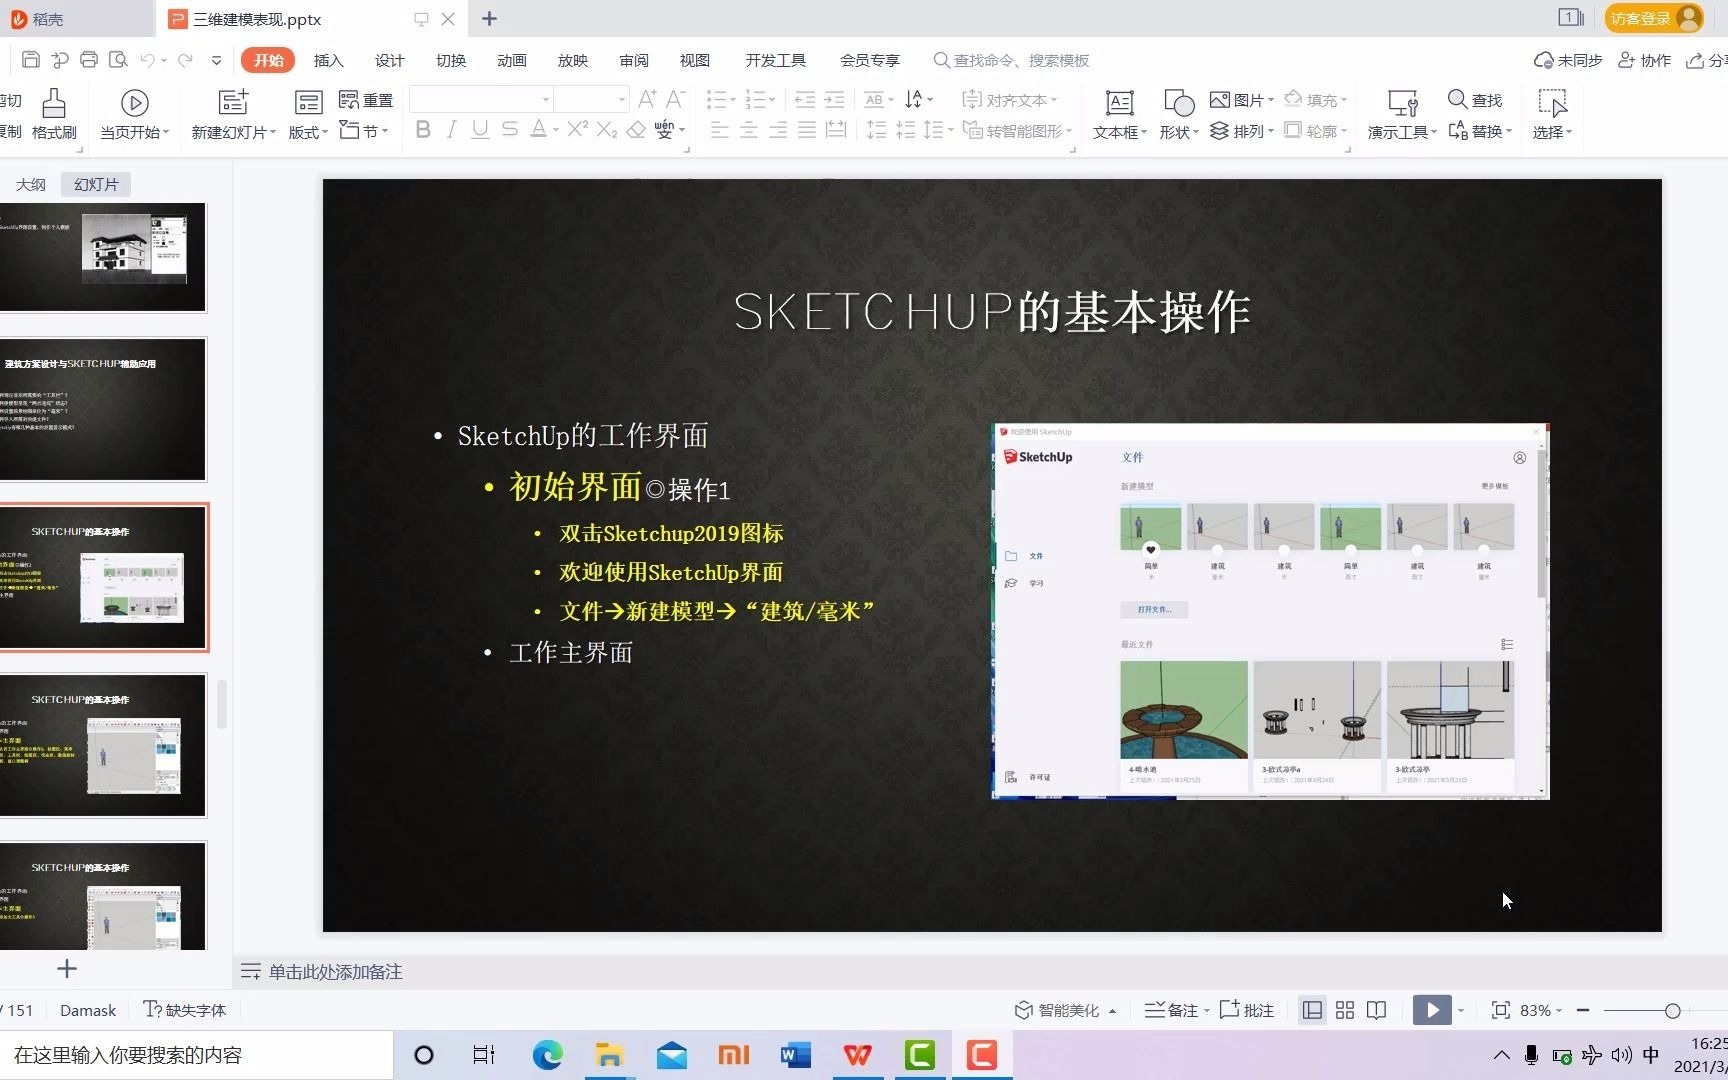This screenshot has width=1728, height=1080.
Task: Toggle underline formatting
Action: point(480,130)
